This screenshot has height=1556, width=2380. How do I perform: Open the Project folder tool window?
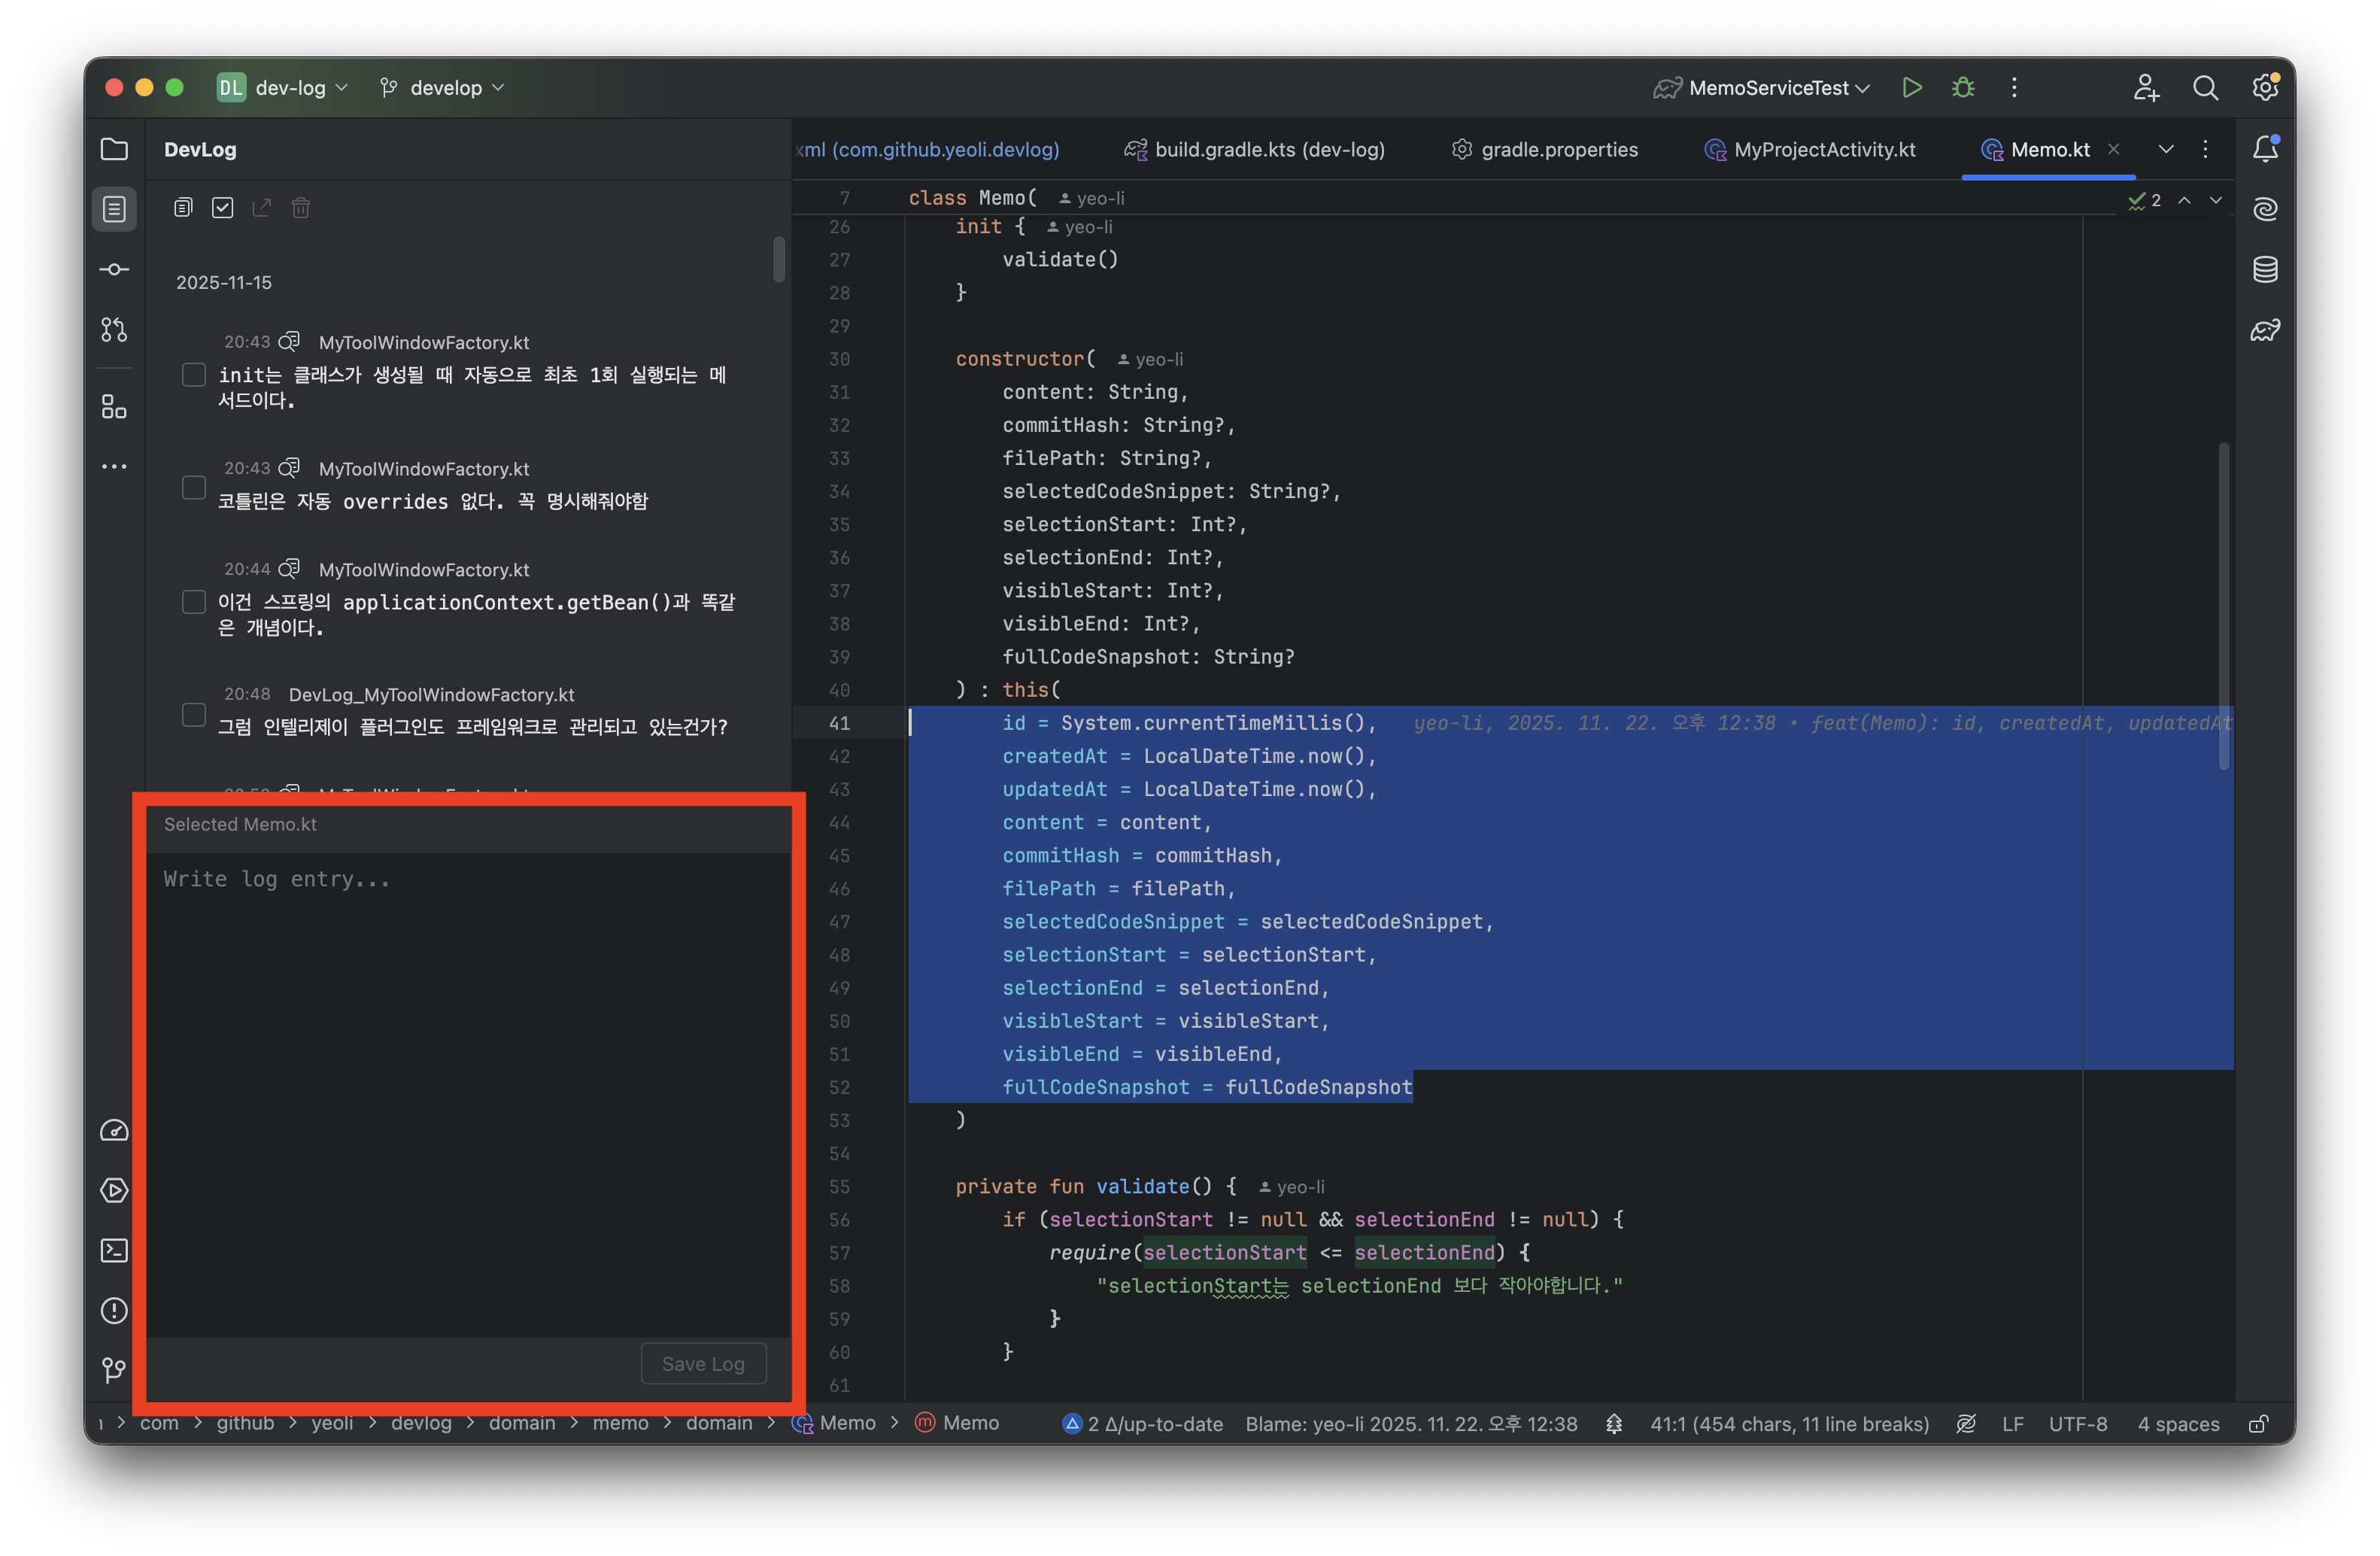pos(114,149)
